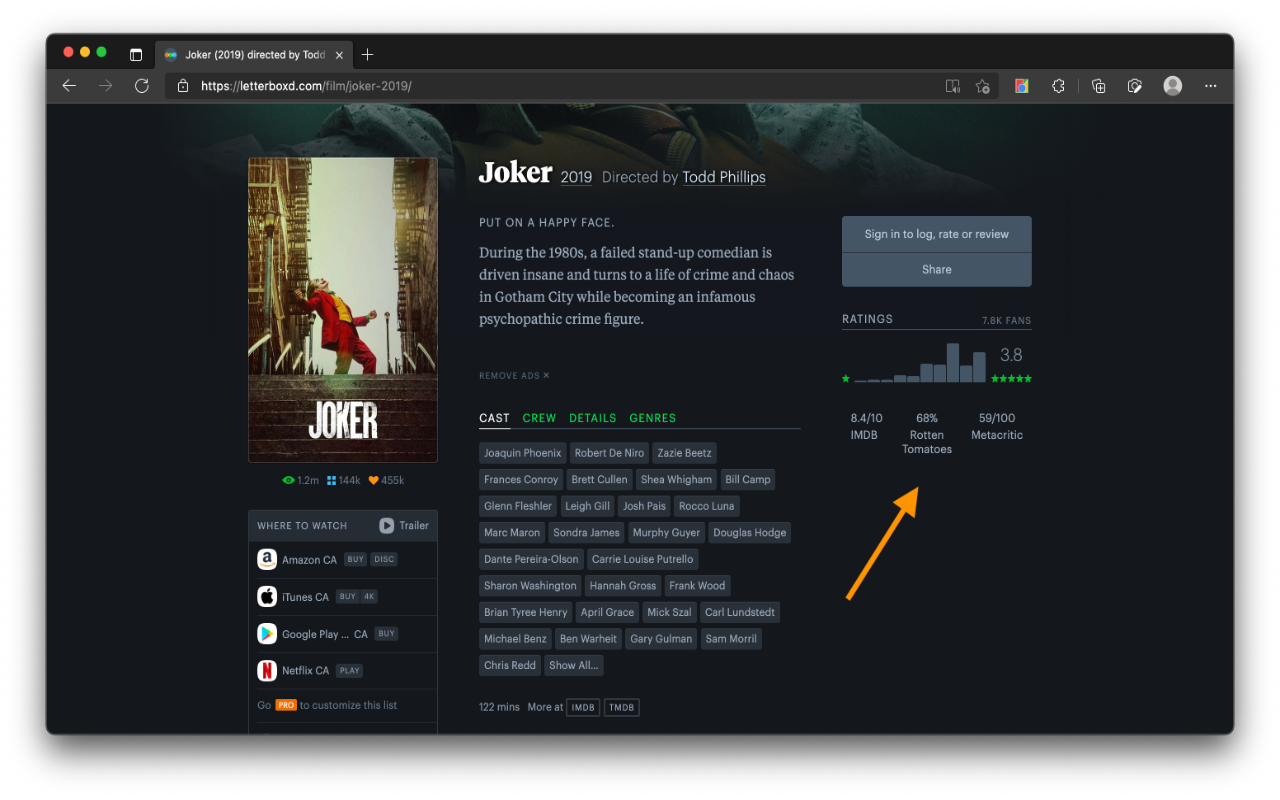Open the Joker poster image
The width and height of the screenshot is (1280, 800).
pos(343,310)
